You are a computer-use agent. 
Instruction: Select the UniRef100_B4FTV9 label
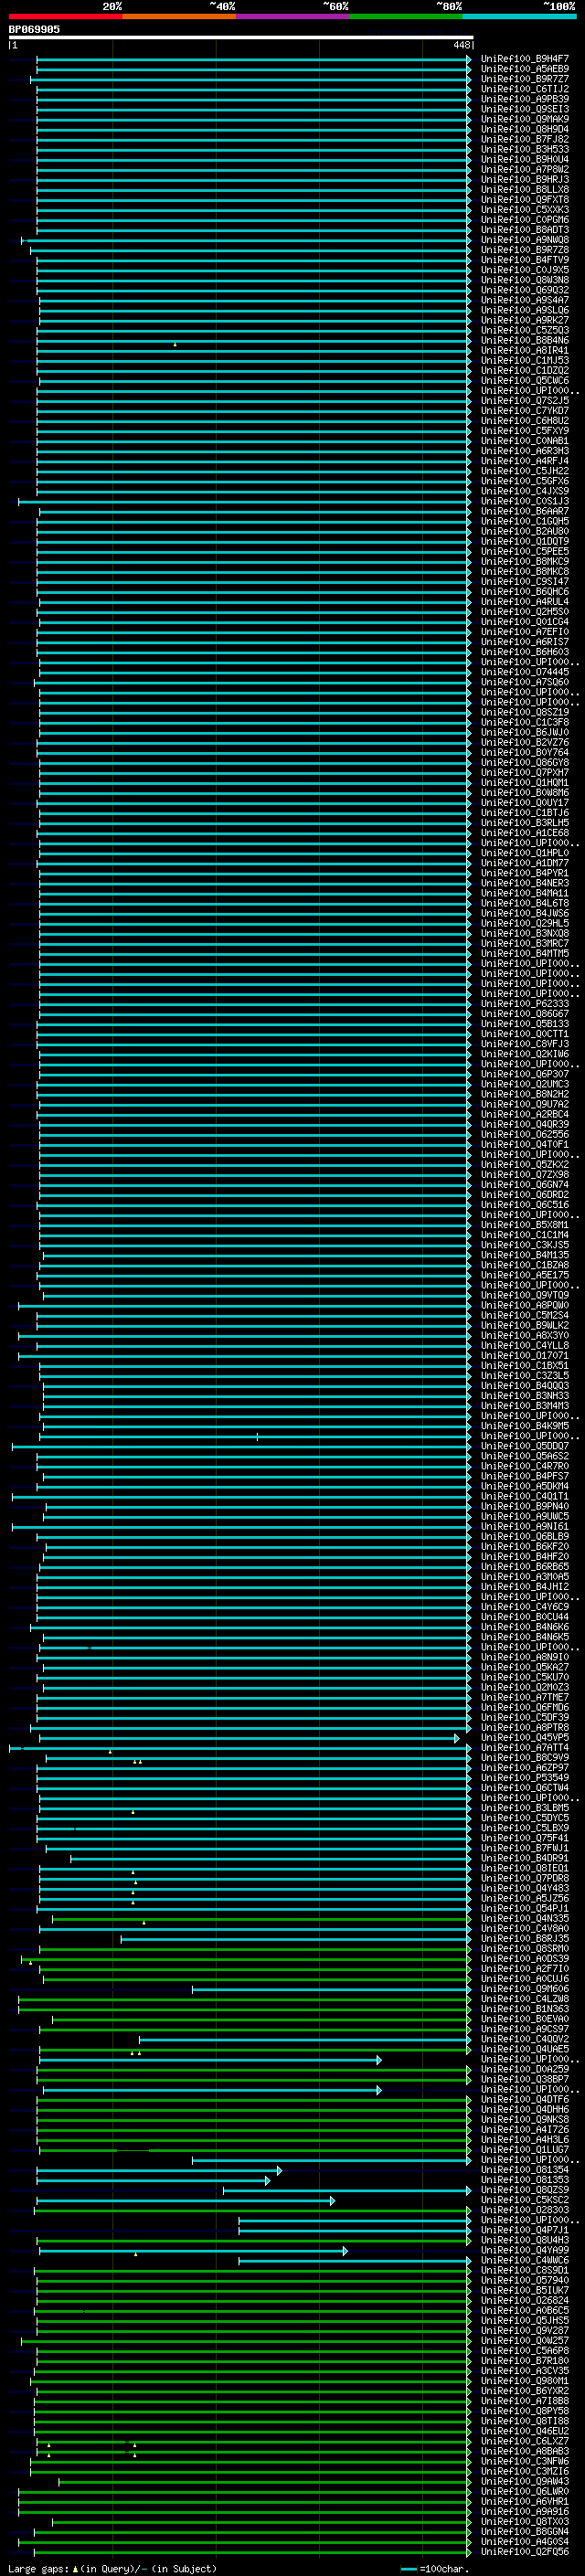tap(524, 260)
